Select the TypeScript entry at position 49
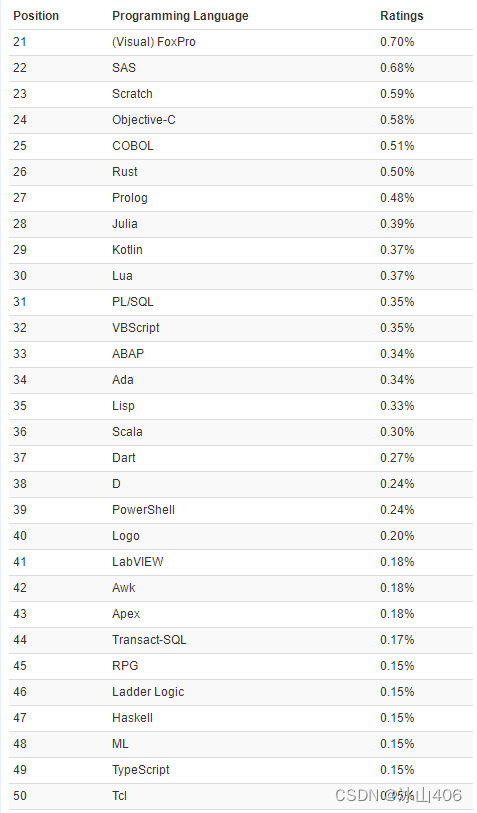Viewport: 477px width, 813px height. click(x=141, y=770)
